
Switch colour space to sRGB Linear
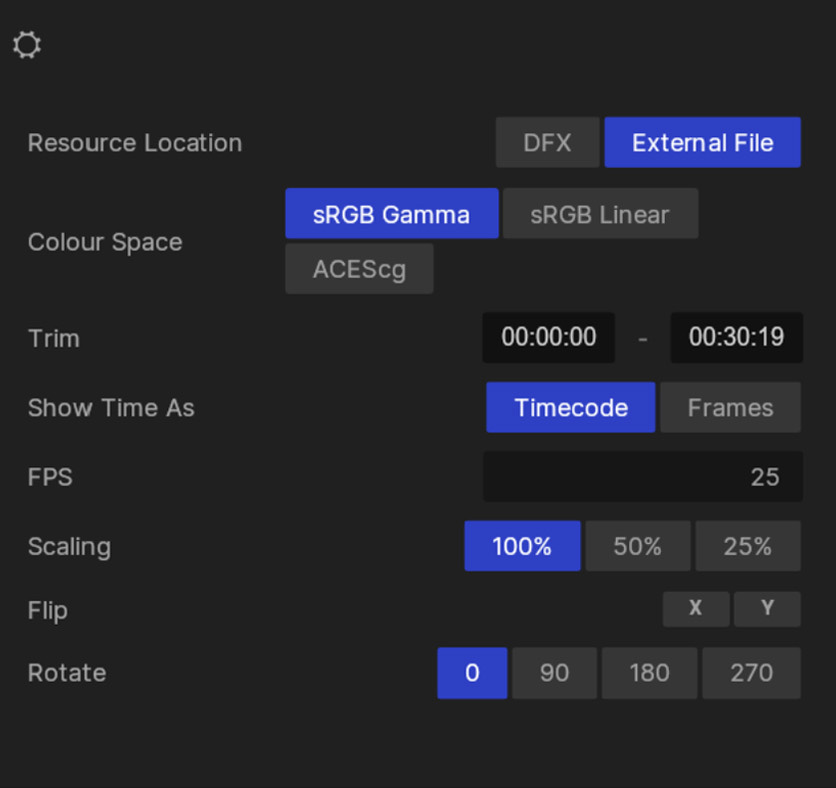click(x=600, y=214)
